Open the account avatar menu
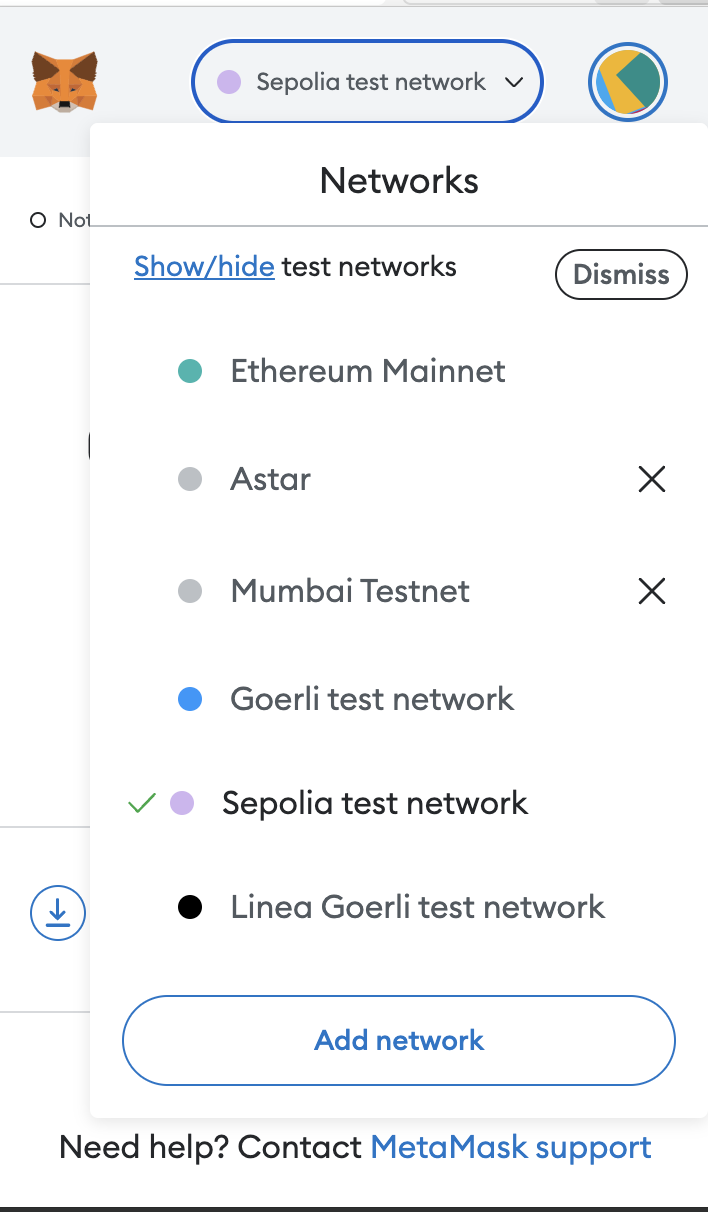Image resolution: width=708 pixels, height=1212 pixels. pos(628,83)
